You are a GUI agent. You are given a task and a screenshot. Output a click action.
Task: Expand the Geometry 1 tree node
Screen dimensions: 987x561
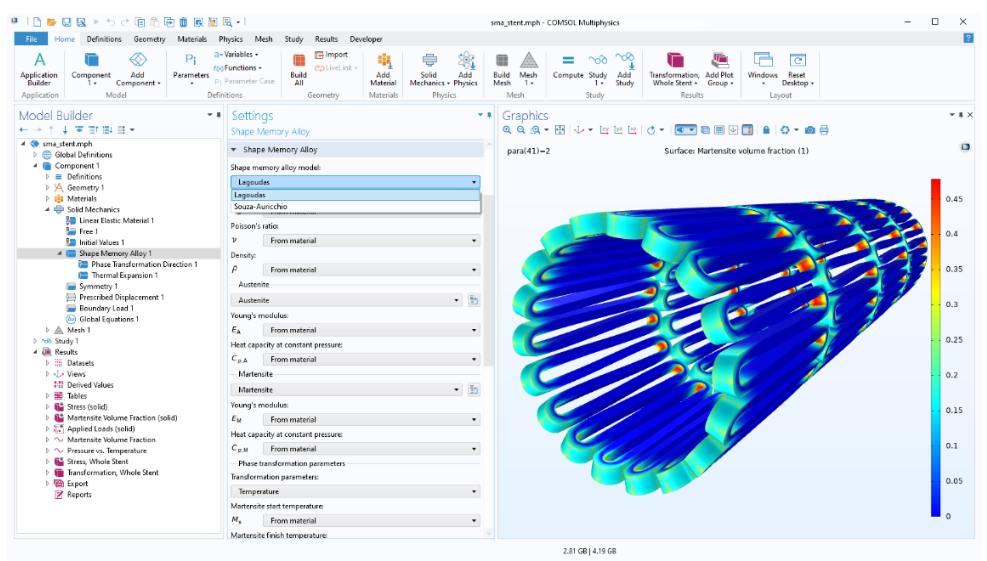[x=47, y=188]
